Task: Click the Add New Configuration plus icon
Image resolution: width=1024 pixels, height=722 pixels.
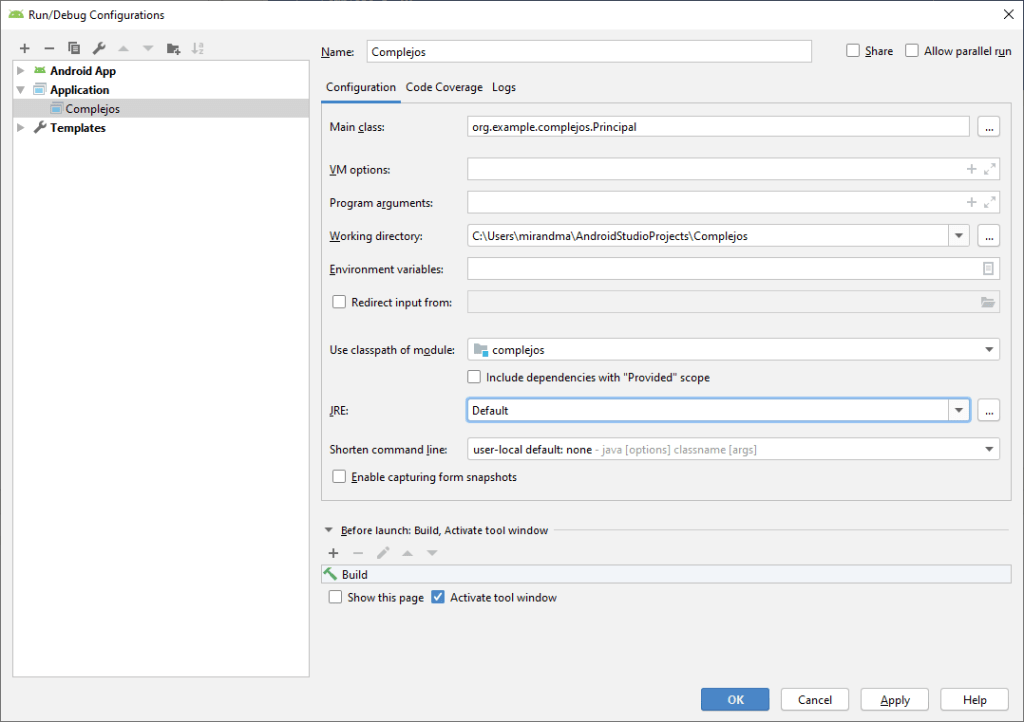Action: 25,48
